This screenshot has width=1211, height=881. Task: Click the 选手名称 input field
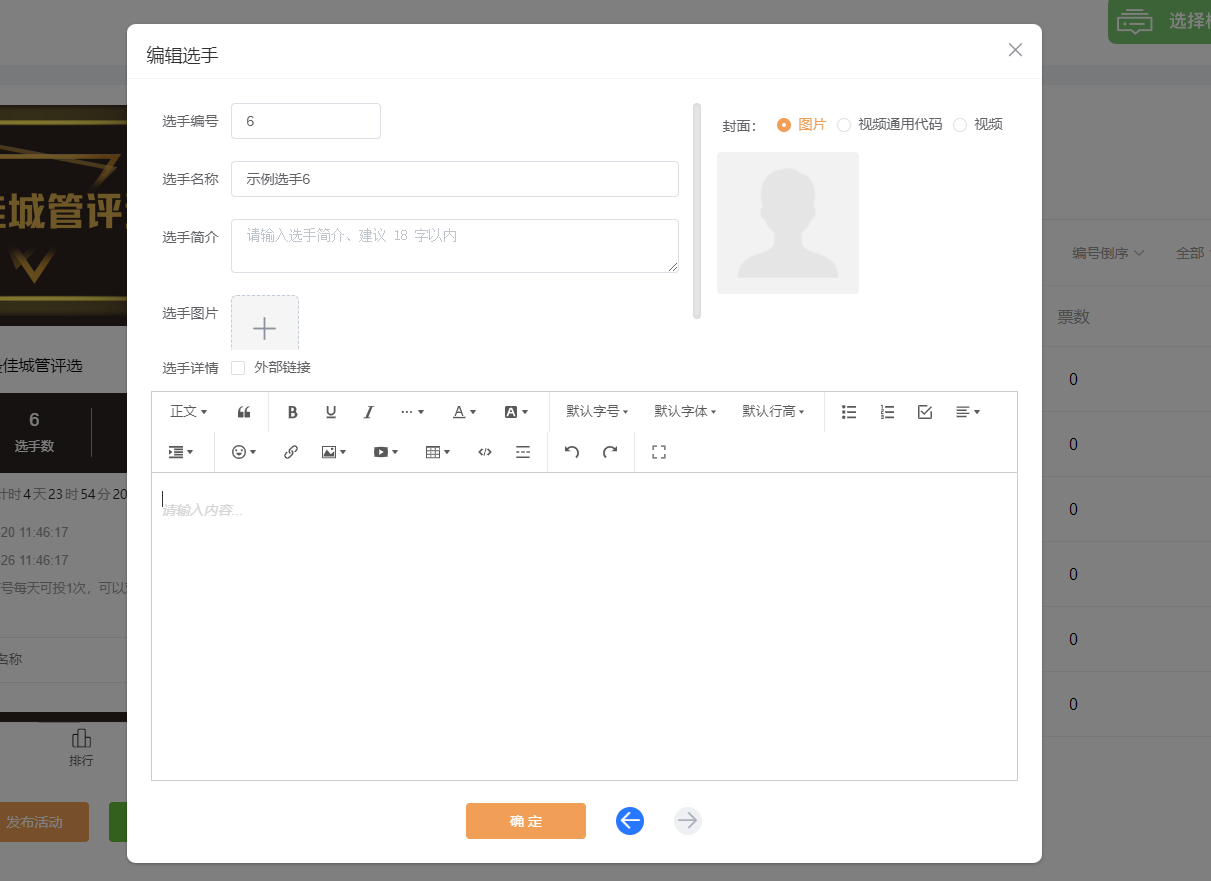(454, 179)
